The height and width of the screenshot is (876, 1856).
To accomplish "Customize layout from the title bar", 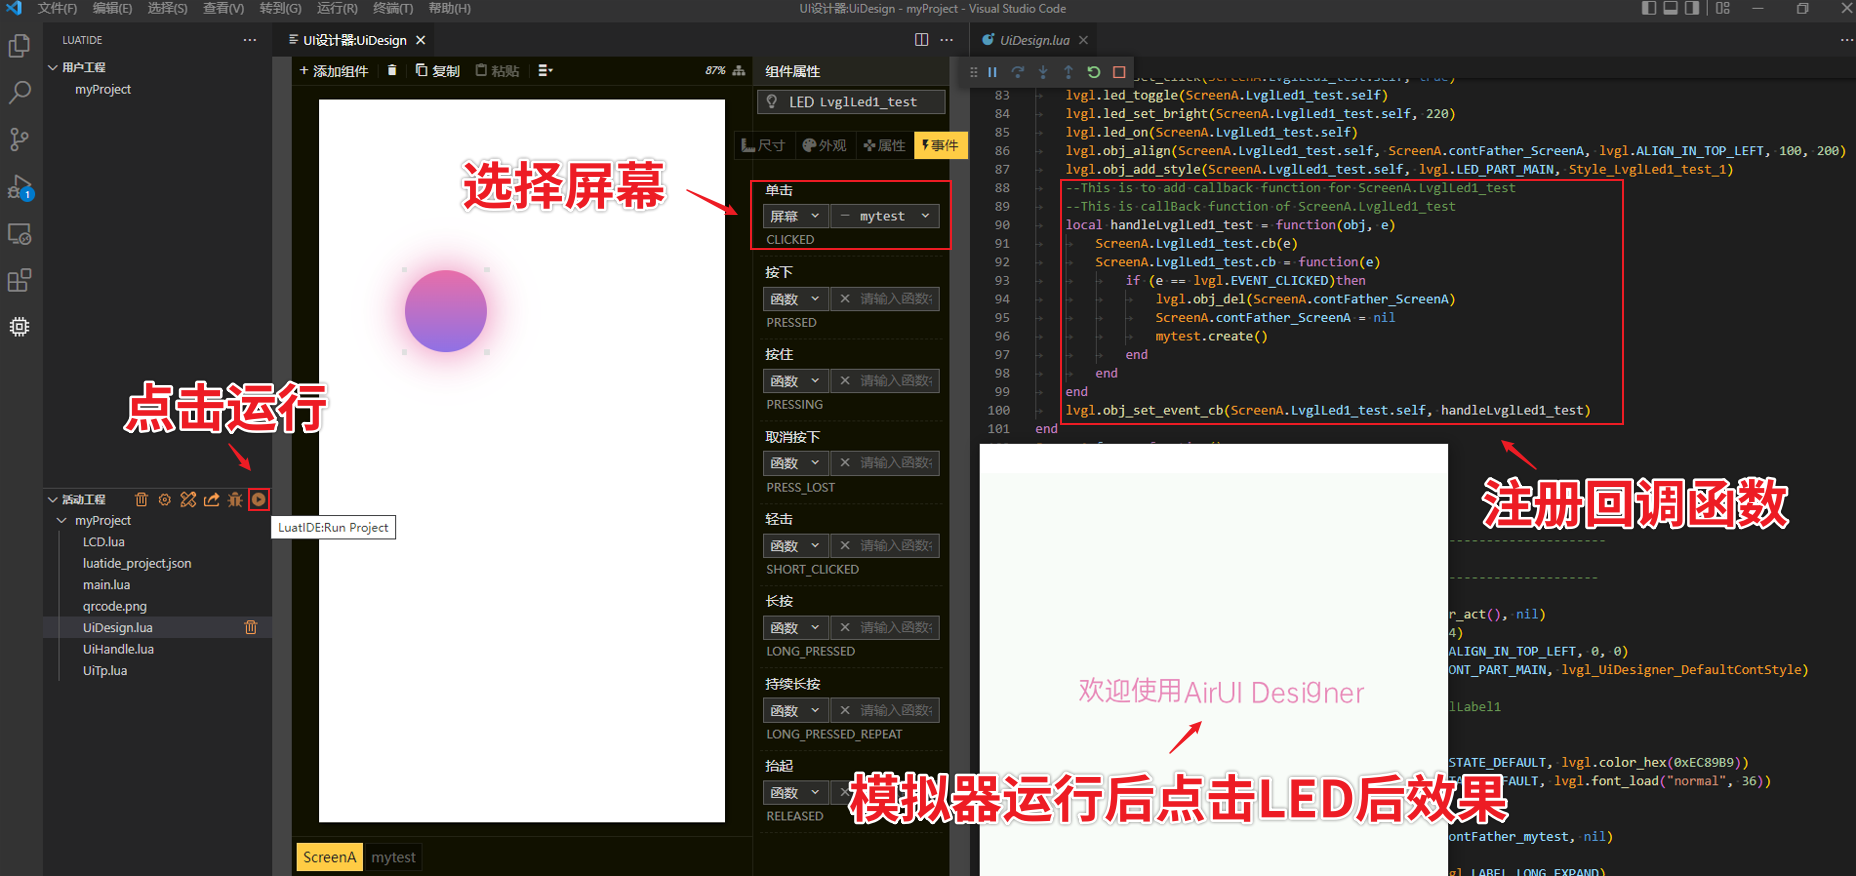I will click(x=1723, y=8).
